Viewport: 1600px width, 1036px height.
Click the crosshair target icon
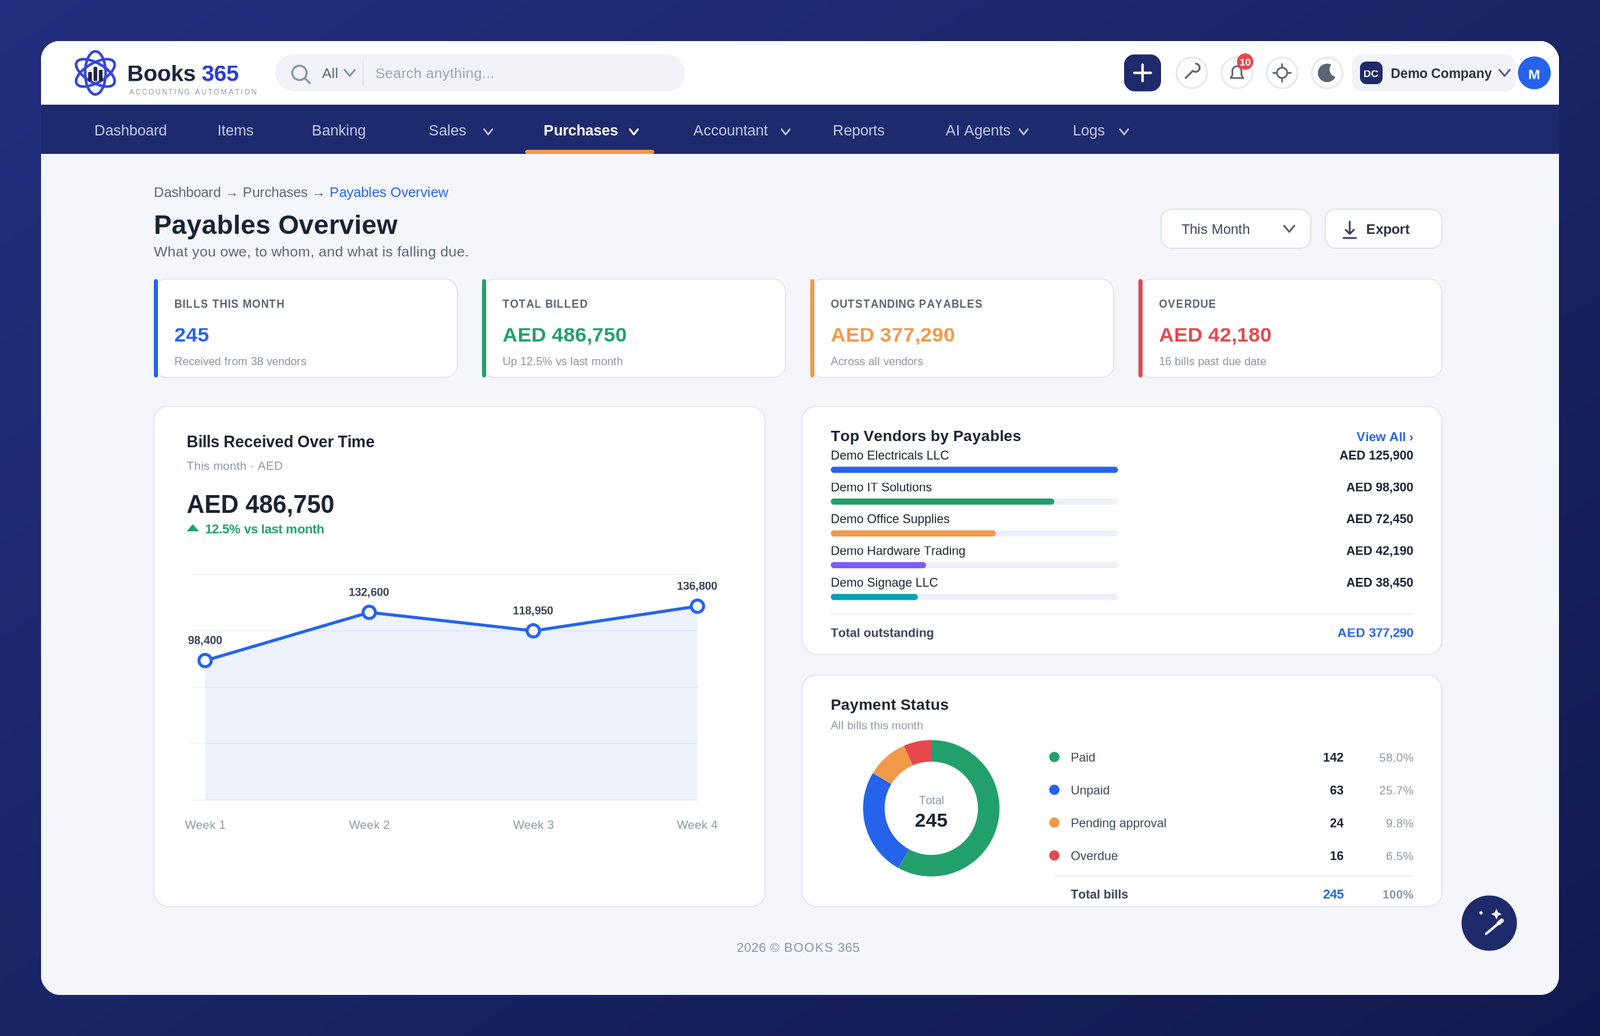pos(1282,73)
